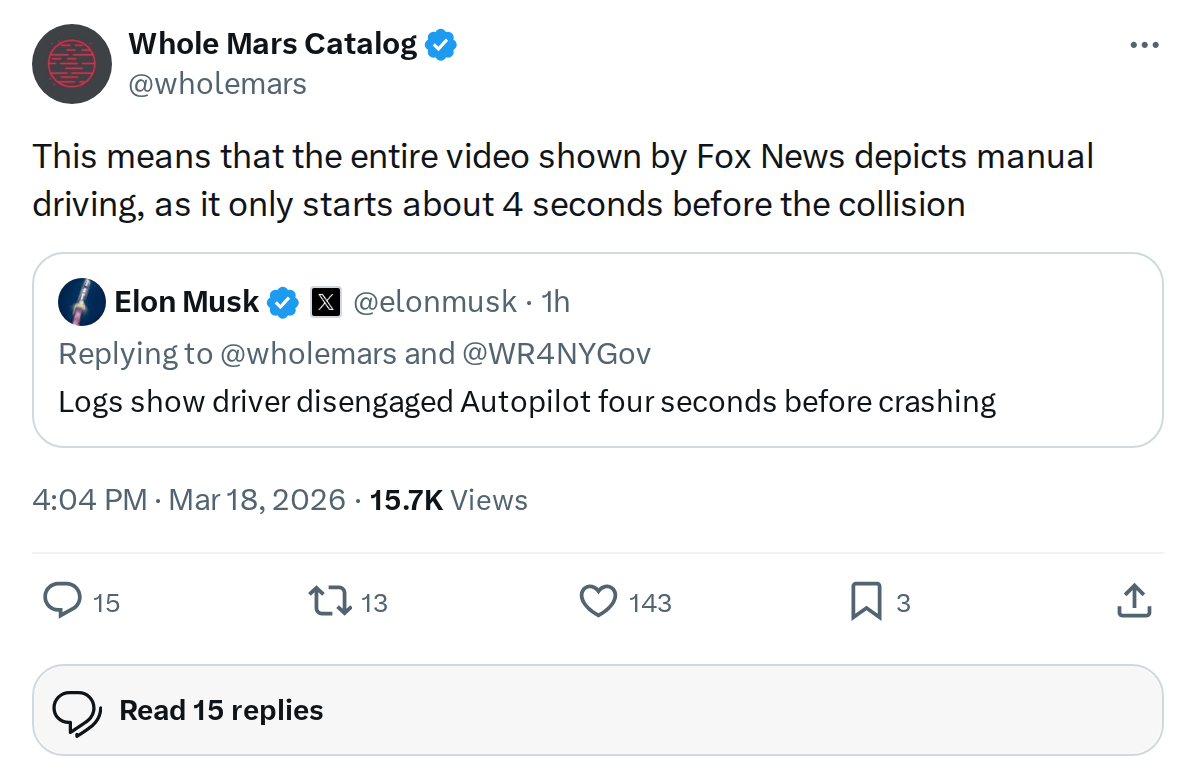The image size is (1196, 772).
Task: Click Whole Mars Catalog's profile avatar
Action: click(72, 64)
